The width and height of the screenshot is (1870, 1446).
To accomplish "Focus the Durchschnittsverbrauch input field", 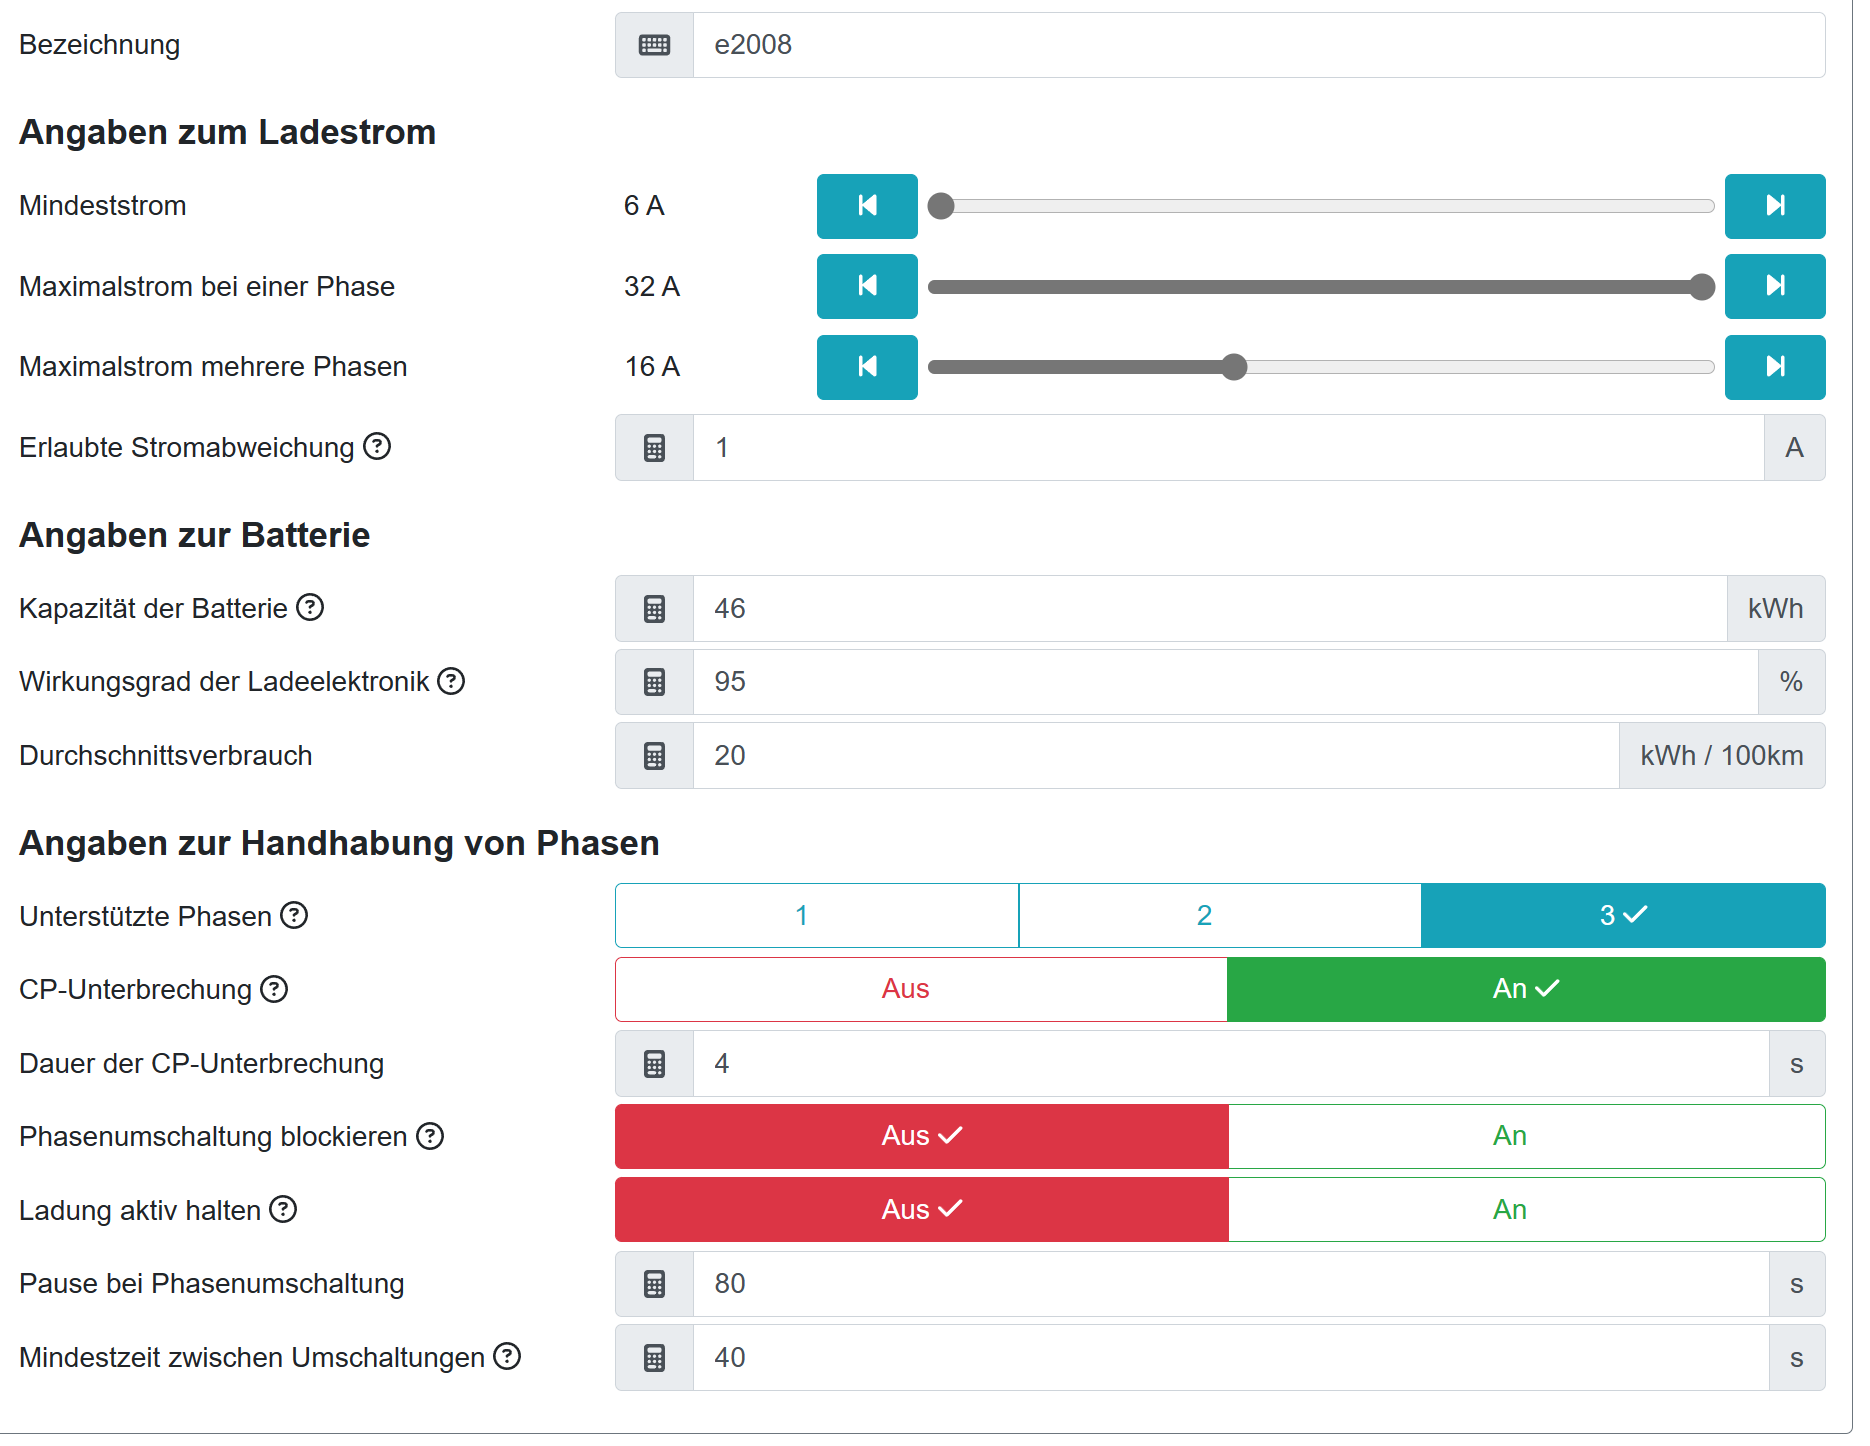I will (1155, 756).
